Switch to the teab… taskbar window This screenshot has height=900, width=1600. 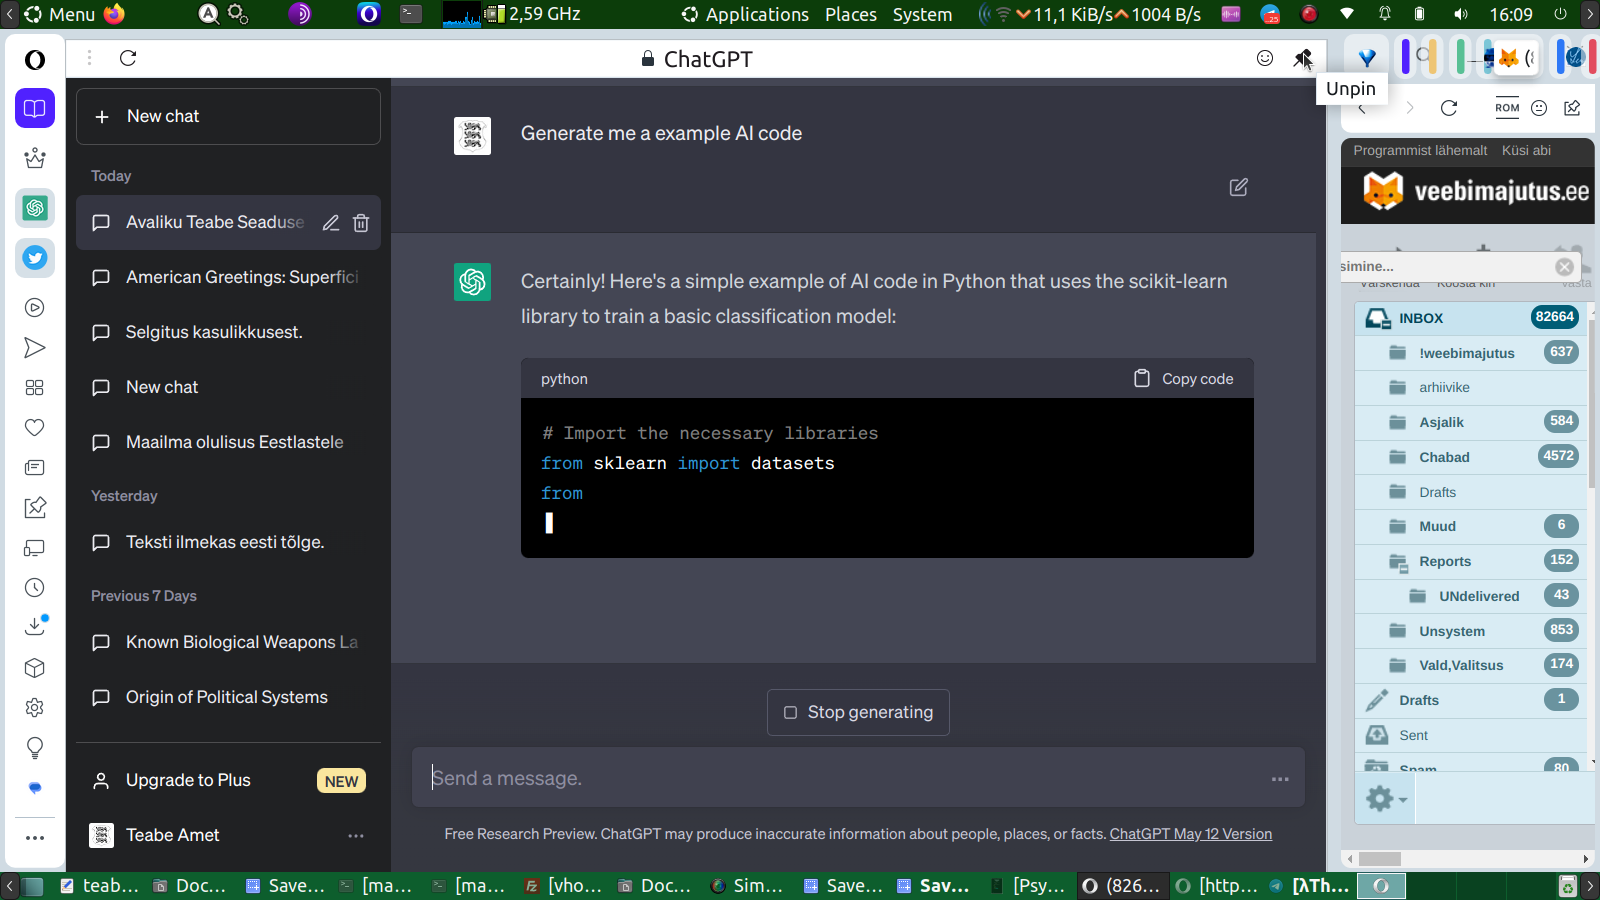pos(100,886)
